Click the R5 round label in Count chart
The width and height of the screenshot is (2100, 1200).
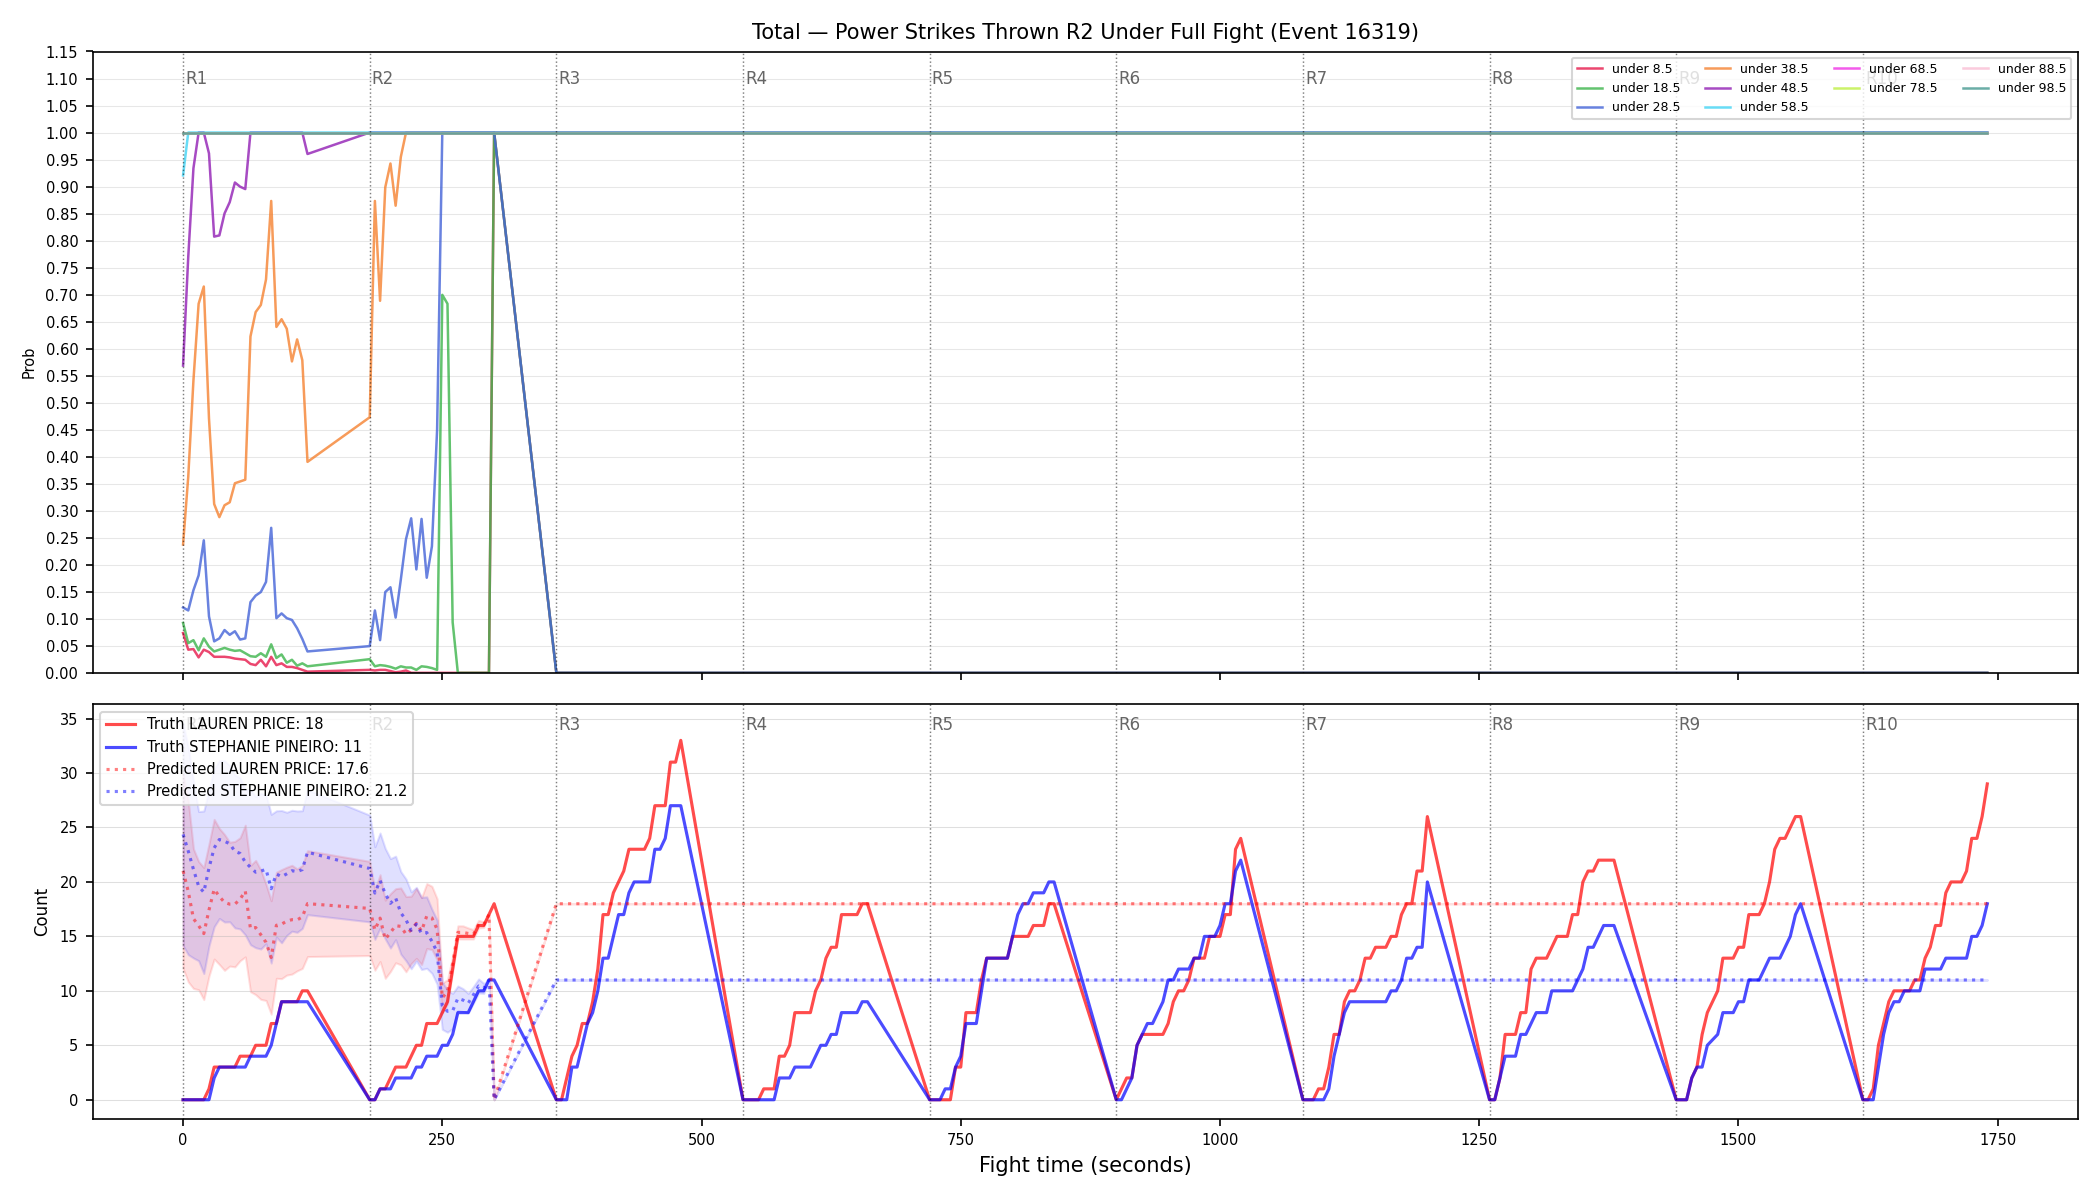coord(942,724)
